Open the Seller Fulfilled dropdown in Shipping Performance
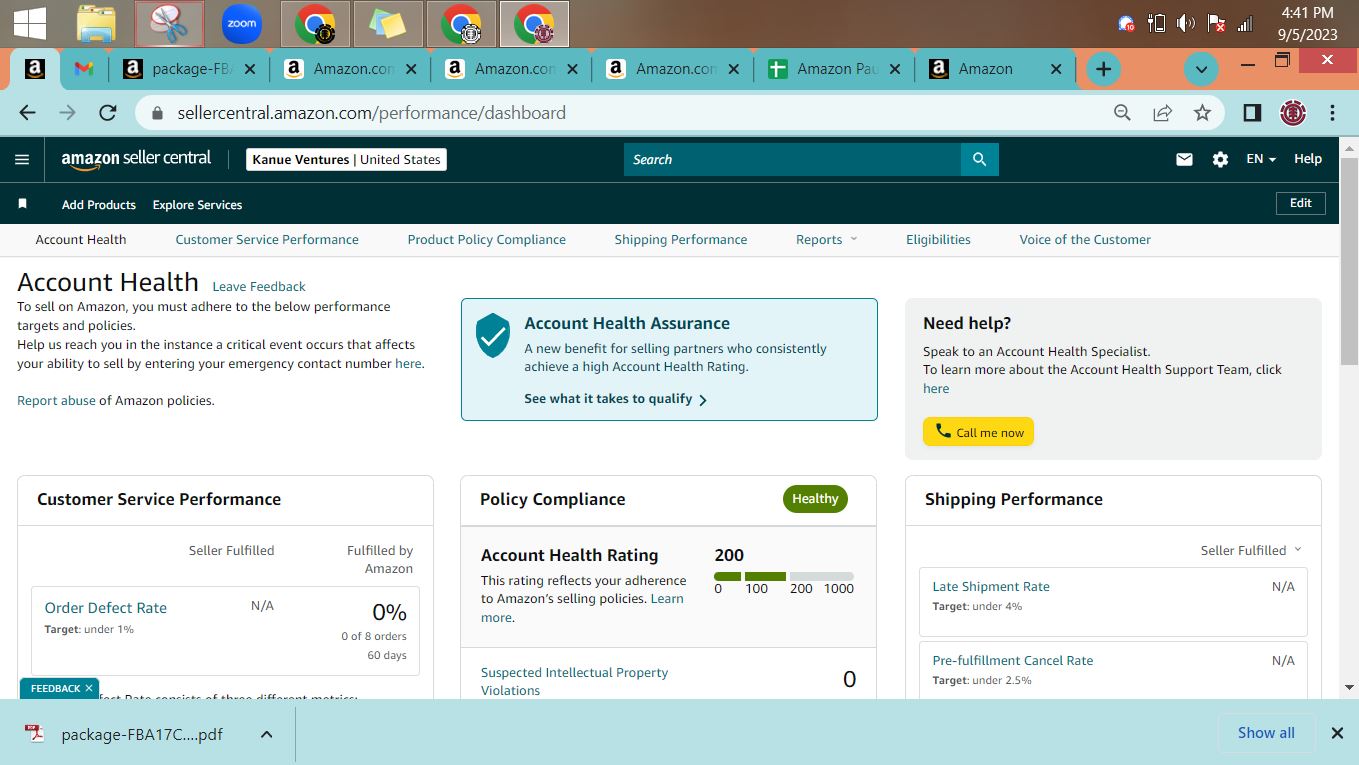Image resolution: width=1359 pixels, height=765 pixels. pos(1251,550)
